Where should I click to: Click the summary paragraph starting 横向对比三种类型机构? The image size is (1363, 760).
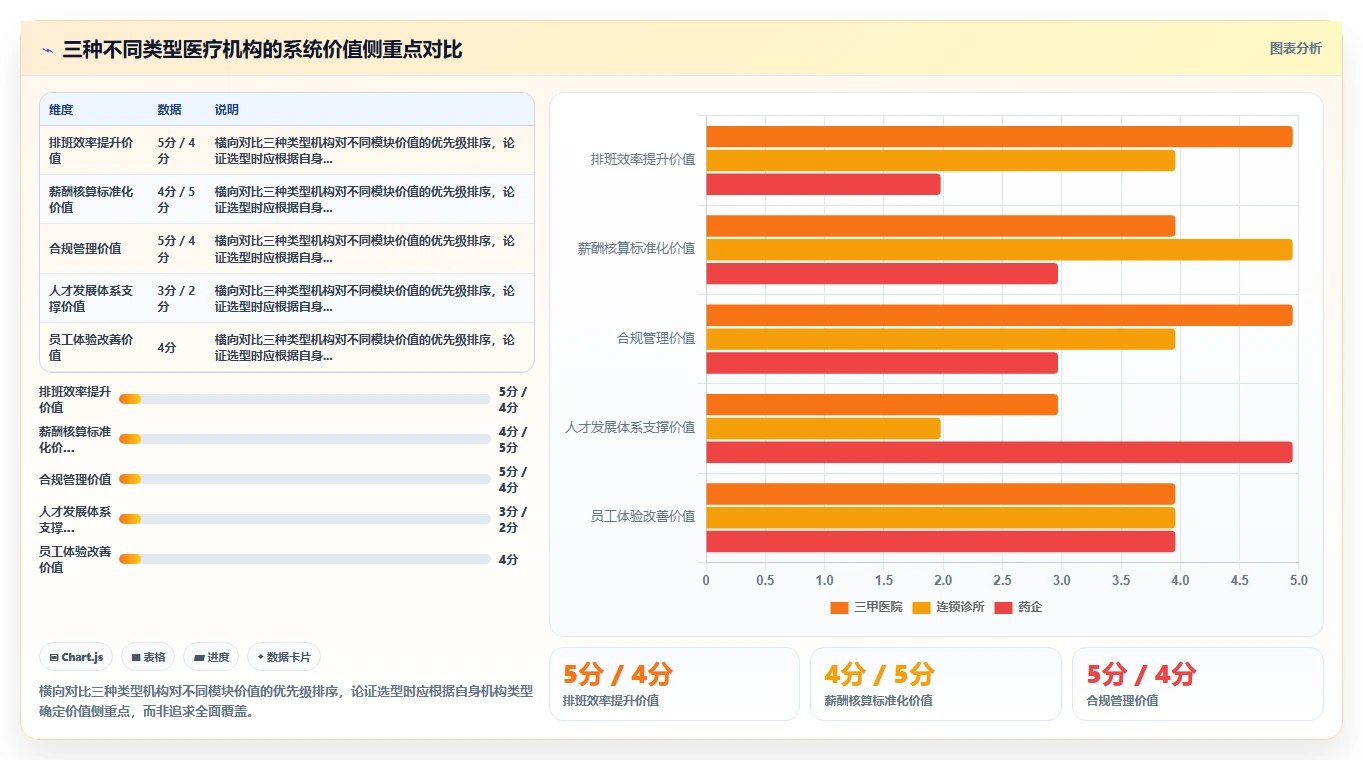coord(286,701)
